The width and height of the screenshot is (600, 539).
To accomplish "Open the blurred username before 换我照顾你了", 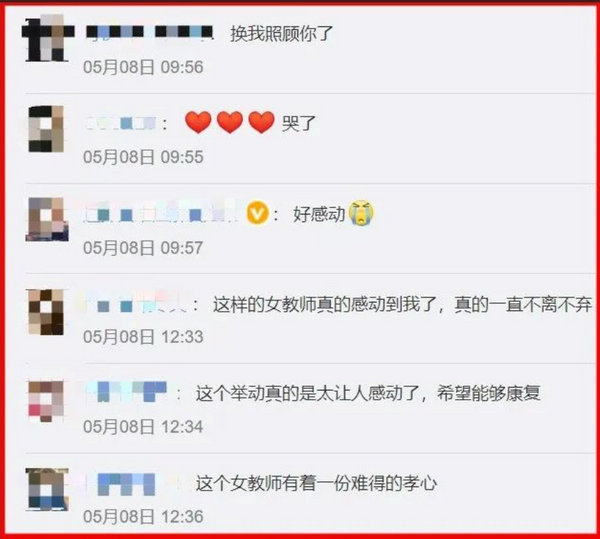I will [x=149, y=32].
